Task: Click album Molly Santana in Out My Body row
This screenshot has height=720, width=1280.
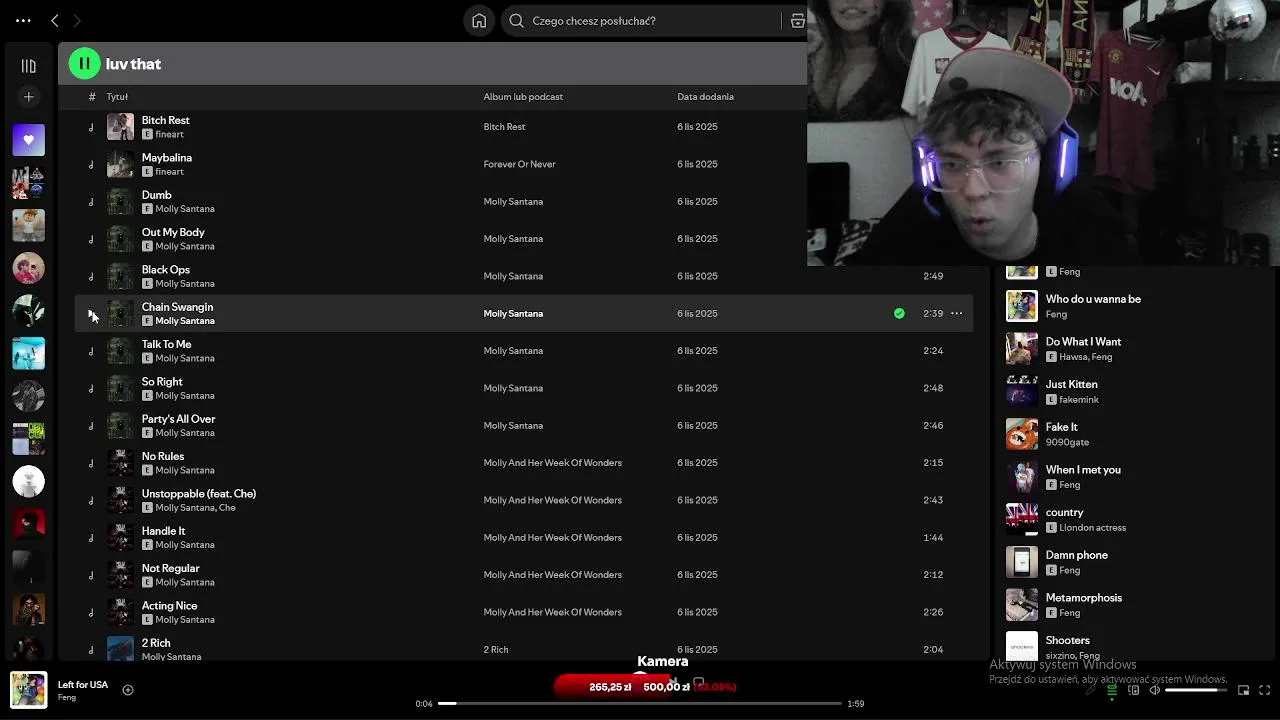Action: (x=513, y=239)
